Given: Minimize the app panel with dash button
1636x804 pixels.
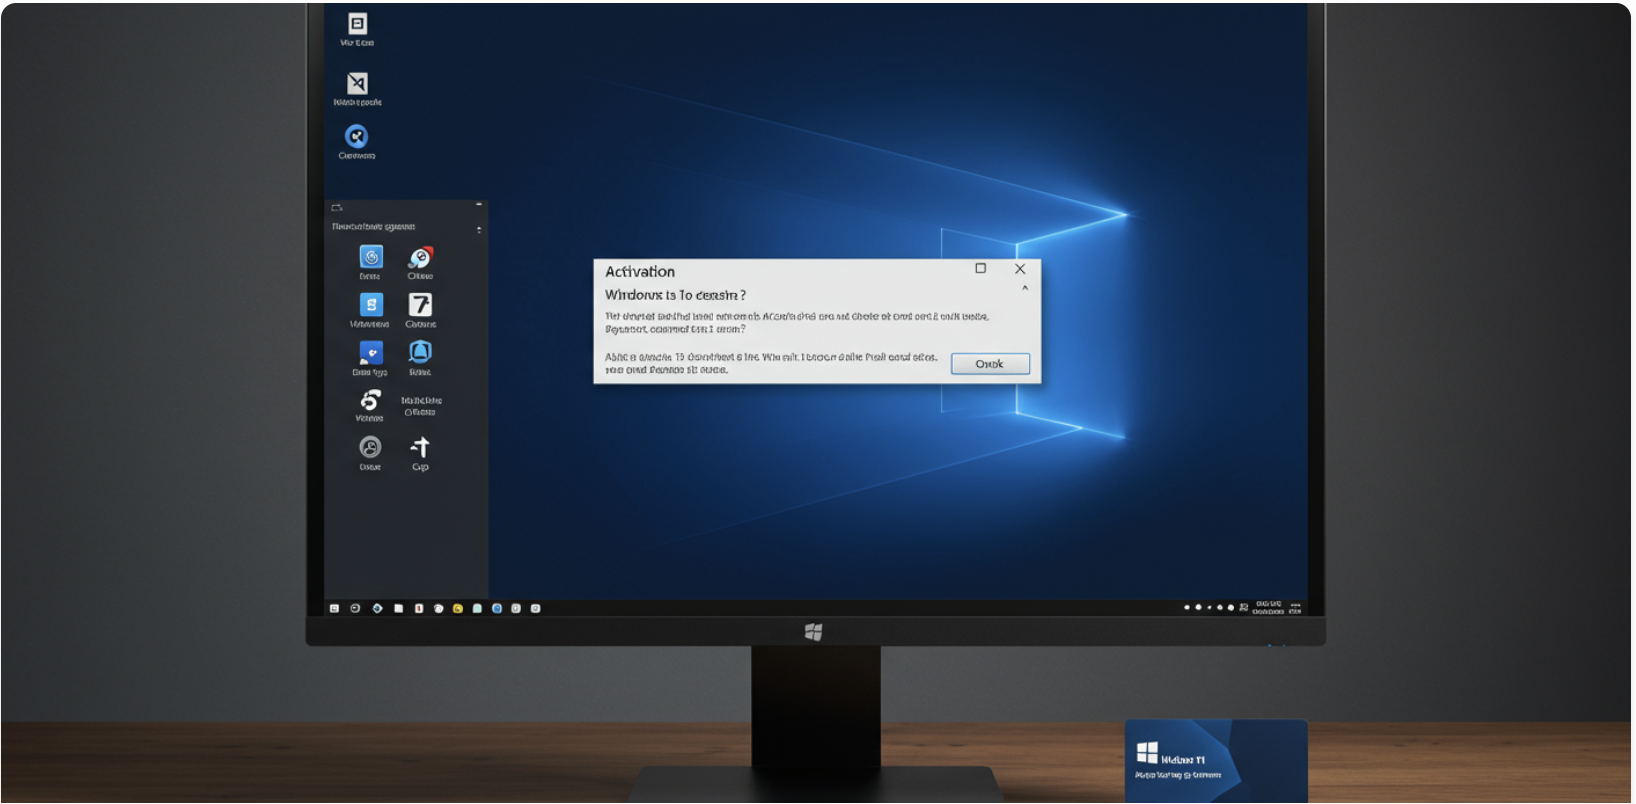Looking at the screenshot, I should (x=479, y=204).
